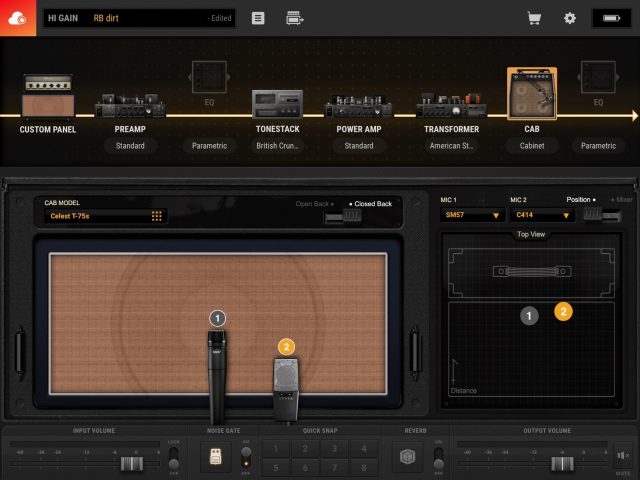Screen dimensions: 640x480
Task: Open the ToneCloud icon at top left
Action: [18, 18]
